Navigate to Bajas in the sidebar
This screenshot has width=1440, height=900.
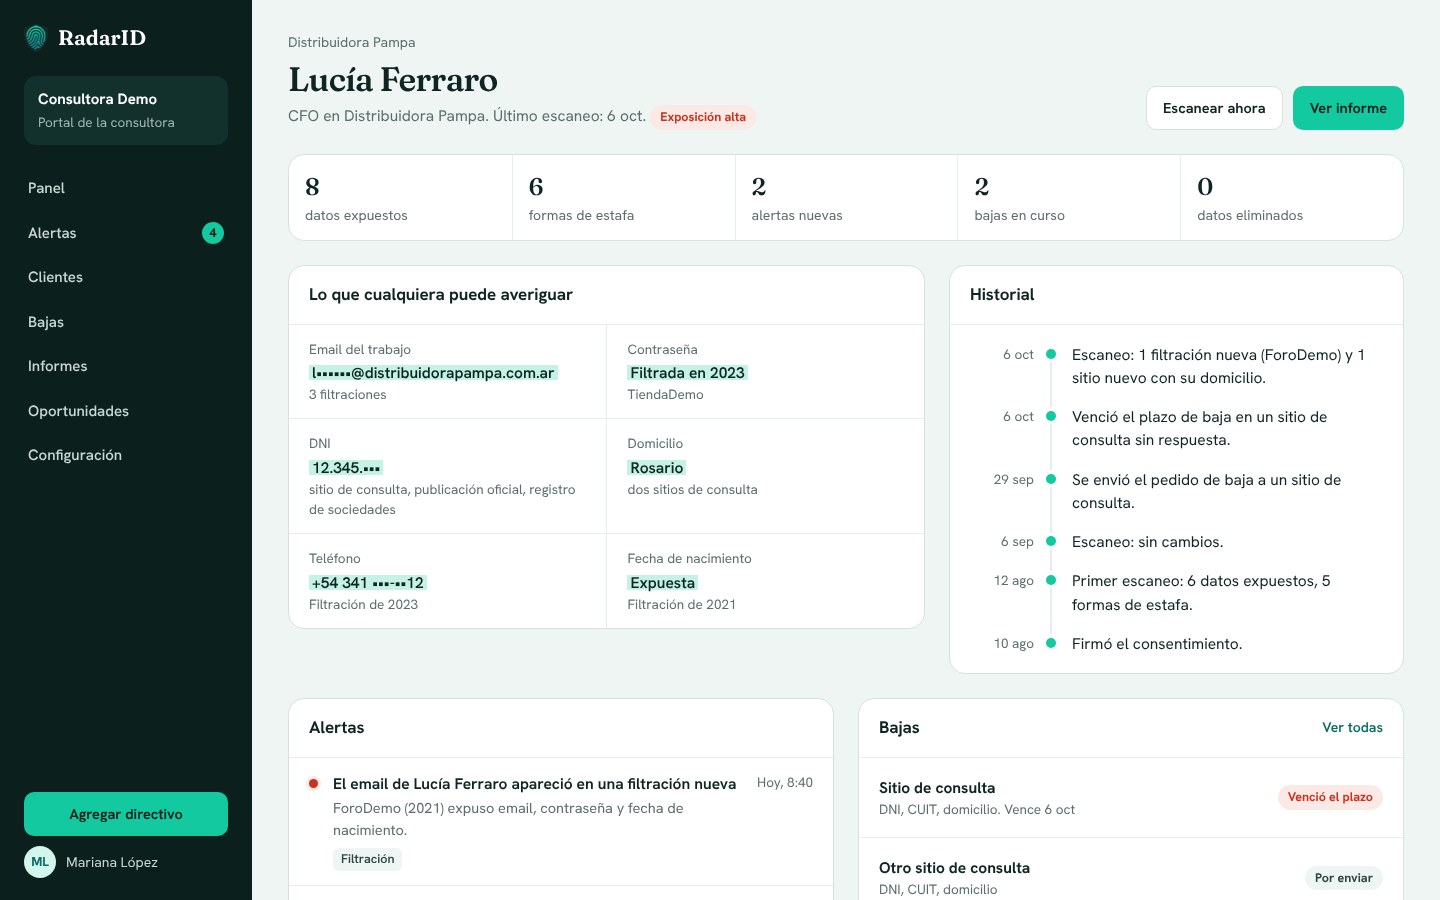point(126,322)
